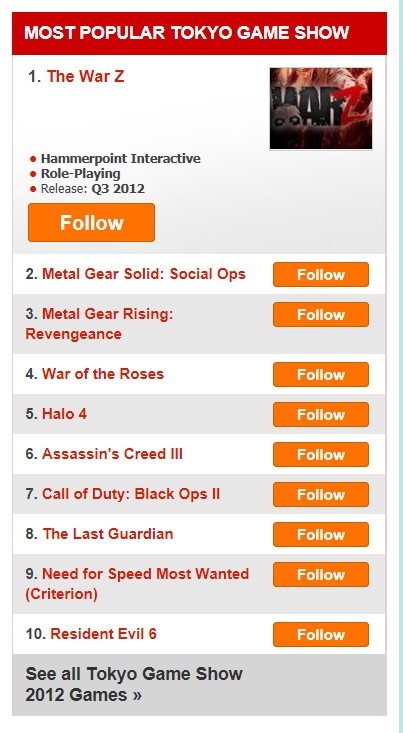The image size is (403, 733).
Task: Open Metal Gear Solid: Social Ops link
Action: pyautogui.click(x=144, y=274)
